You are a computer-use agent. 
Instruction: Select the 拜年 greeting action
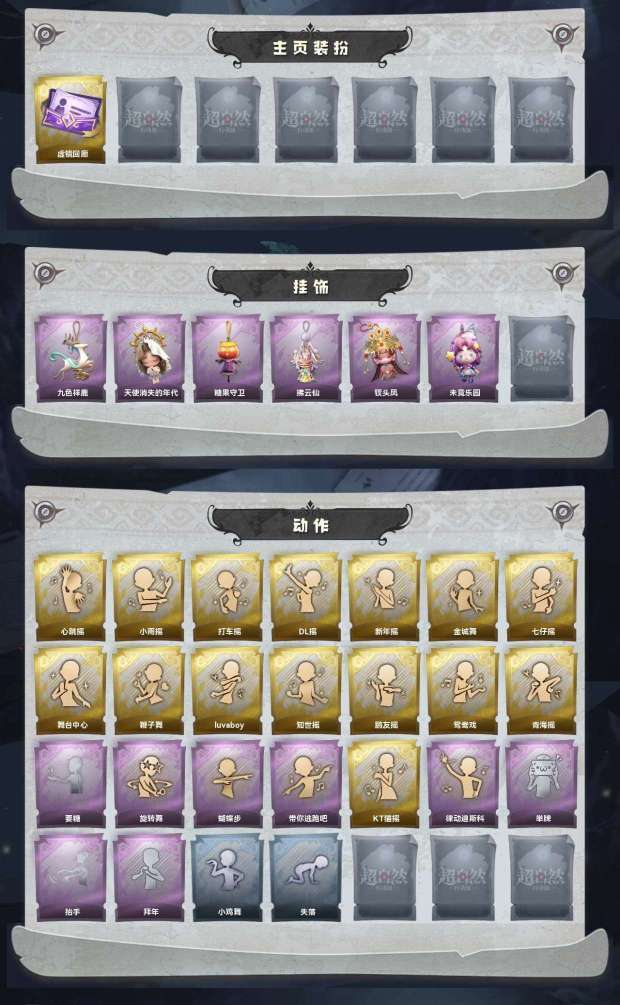[149, 878]
